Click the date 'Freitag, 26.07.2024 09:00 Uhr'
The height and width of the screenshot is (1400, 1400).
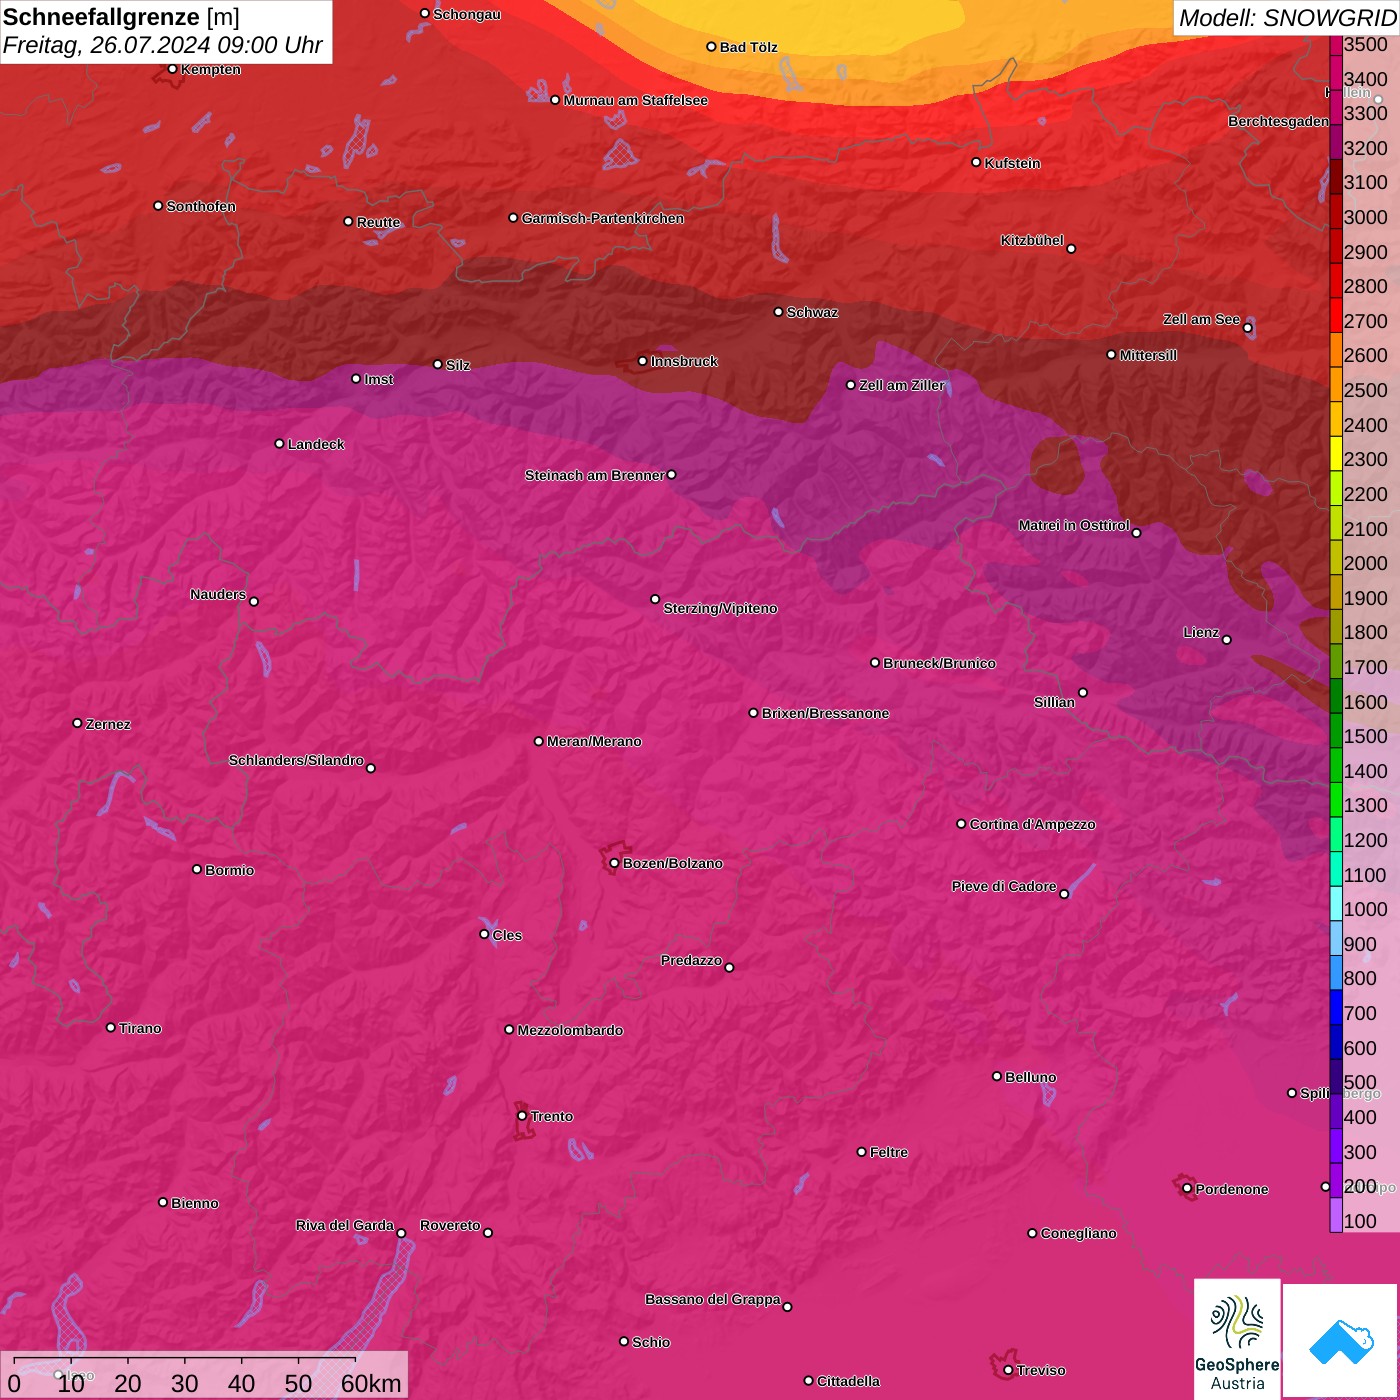162,45
